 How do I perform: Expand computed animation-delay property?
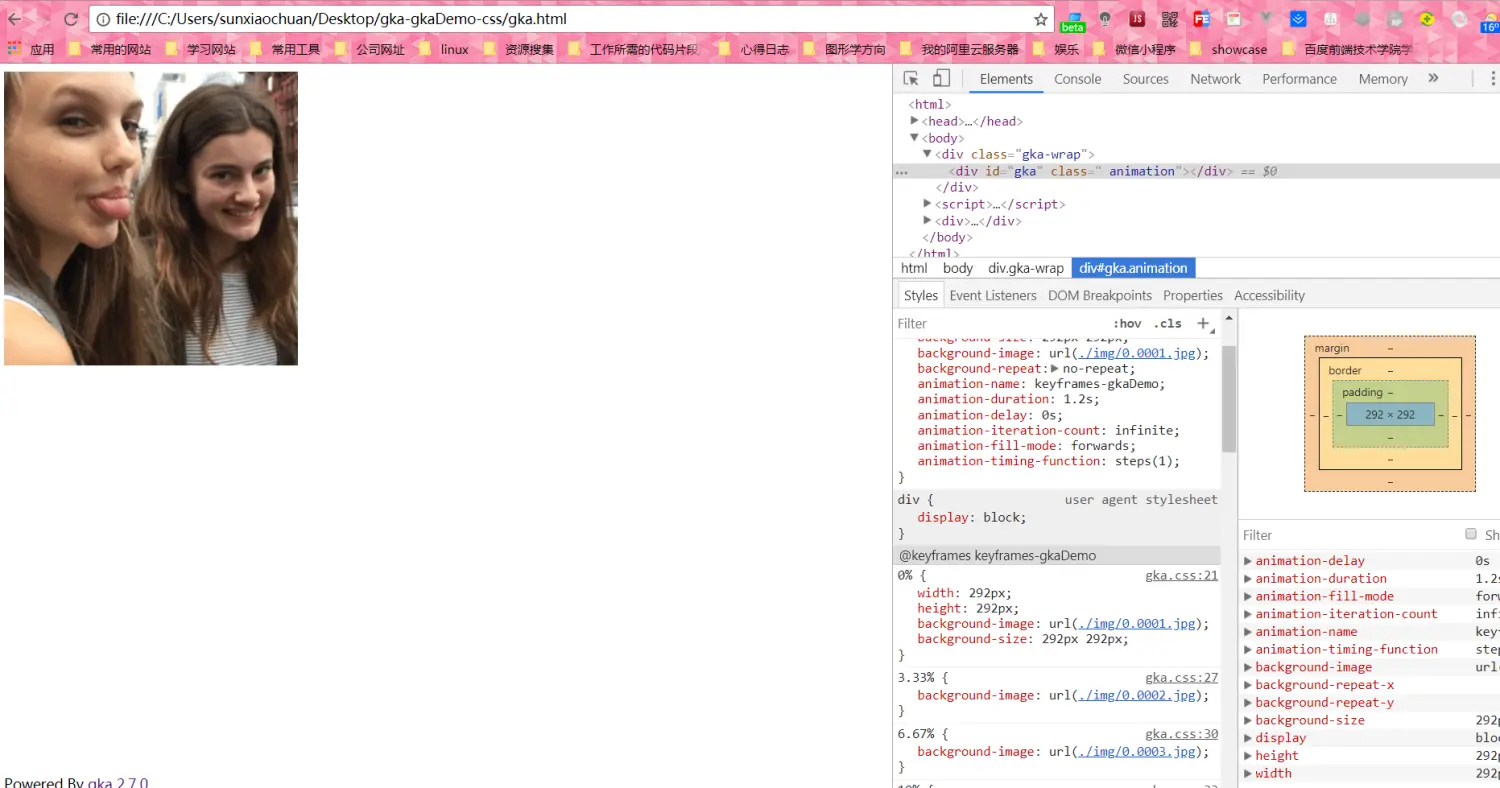click(1248, 561)
